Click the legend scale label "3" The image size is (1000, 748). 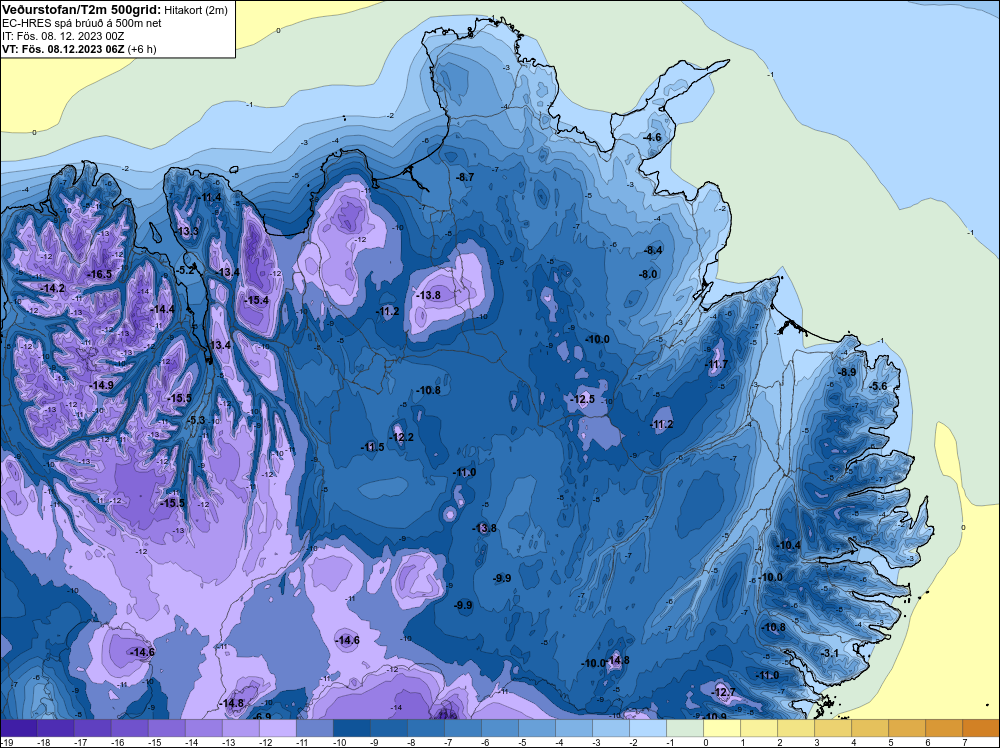[x=817, y=742]
